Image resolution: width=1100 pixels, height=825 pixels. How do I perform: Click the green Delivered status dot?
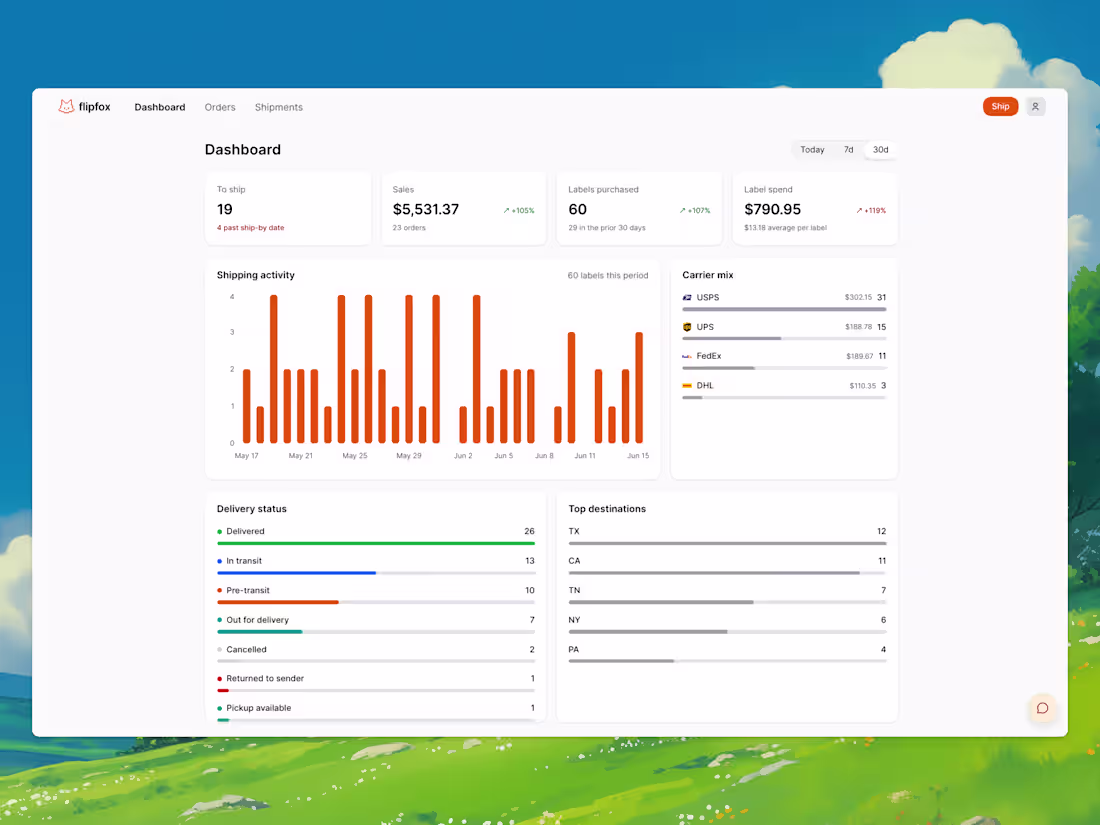pyautogui.click(x=220, y=532)
